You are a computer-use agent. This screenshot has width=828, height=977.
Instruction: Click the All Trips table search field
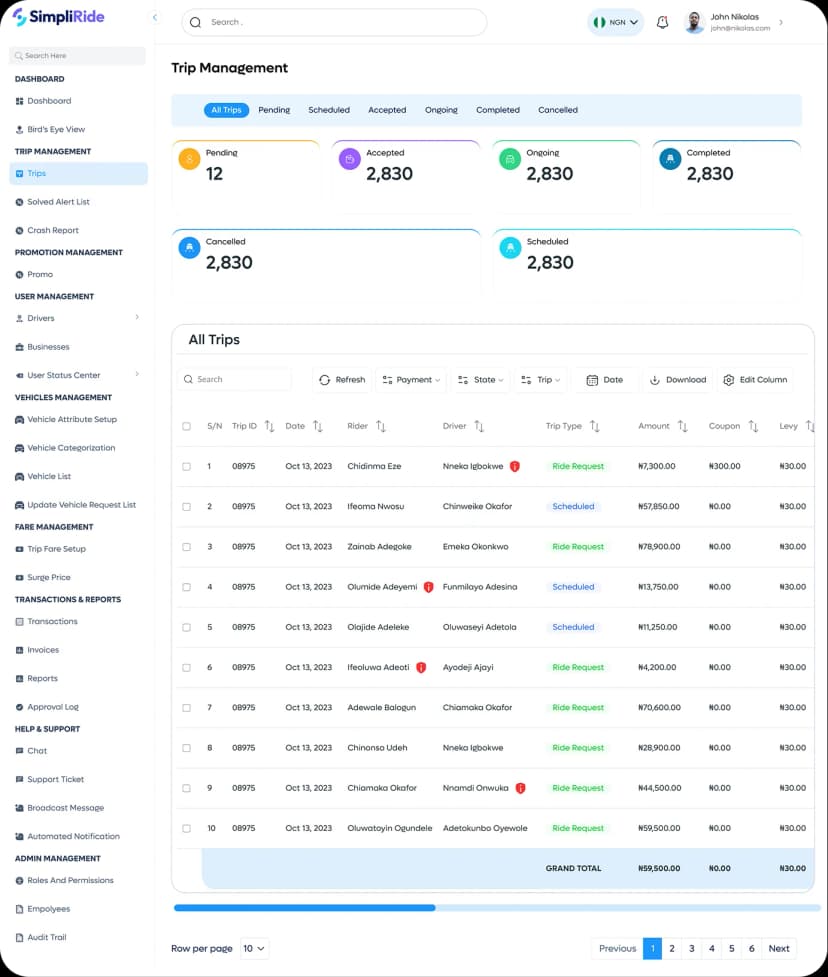pyautogui.click(x=236, y=379)
